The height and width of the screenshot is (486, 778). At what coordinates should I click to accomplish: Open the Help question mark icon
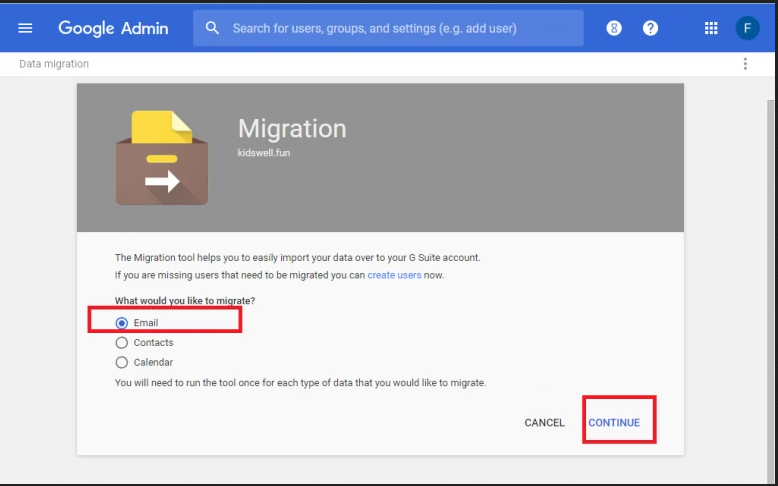click(650, 28)
